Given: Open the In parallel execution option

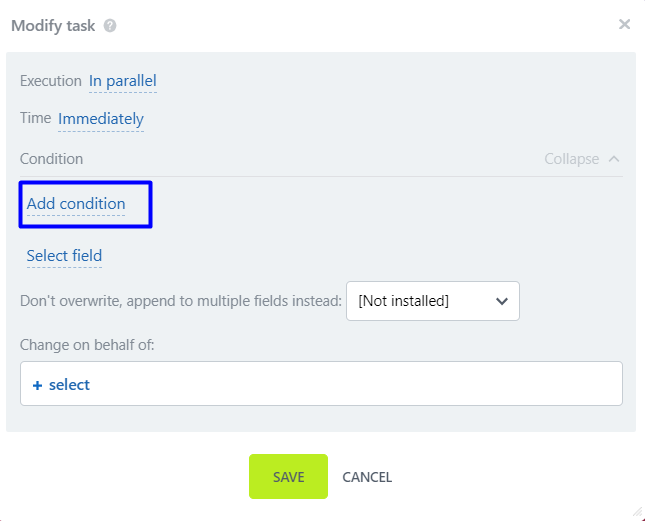Looking at the screenshot, I should pos(122,81).
